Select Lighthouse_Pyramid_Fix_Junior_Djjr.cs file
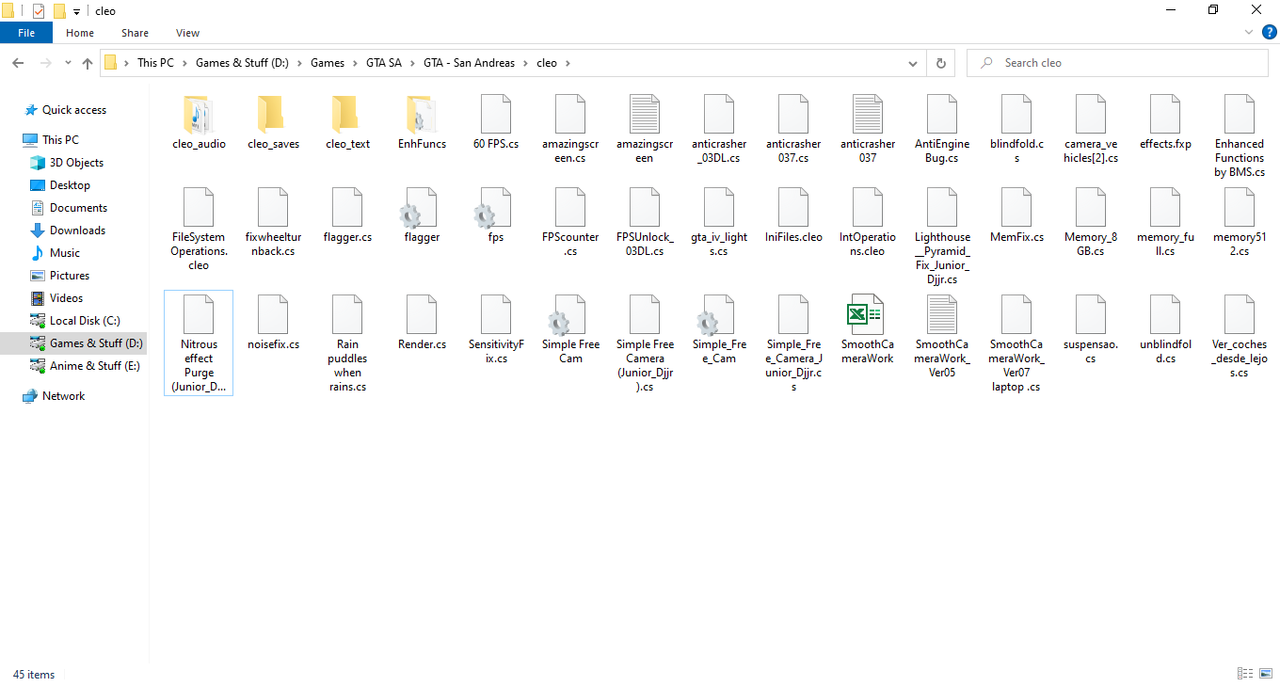1280x685 pixels. 942,236
